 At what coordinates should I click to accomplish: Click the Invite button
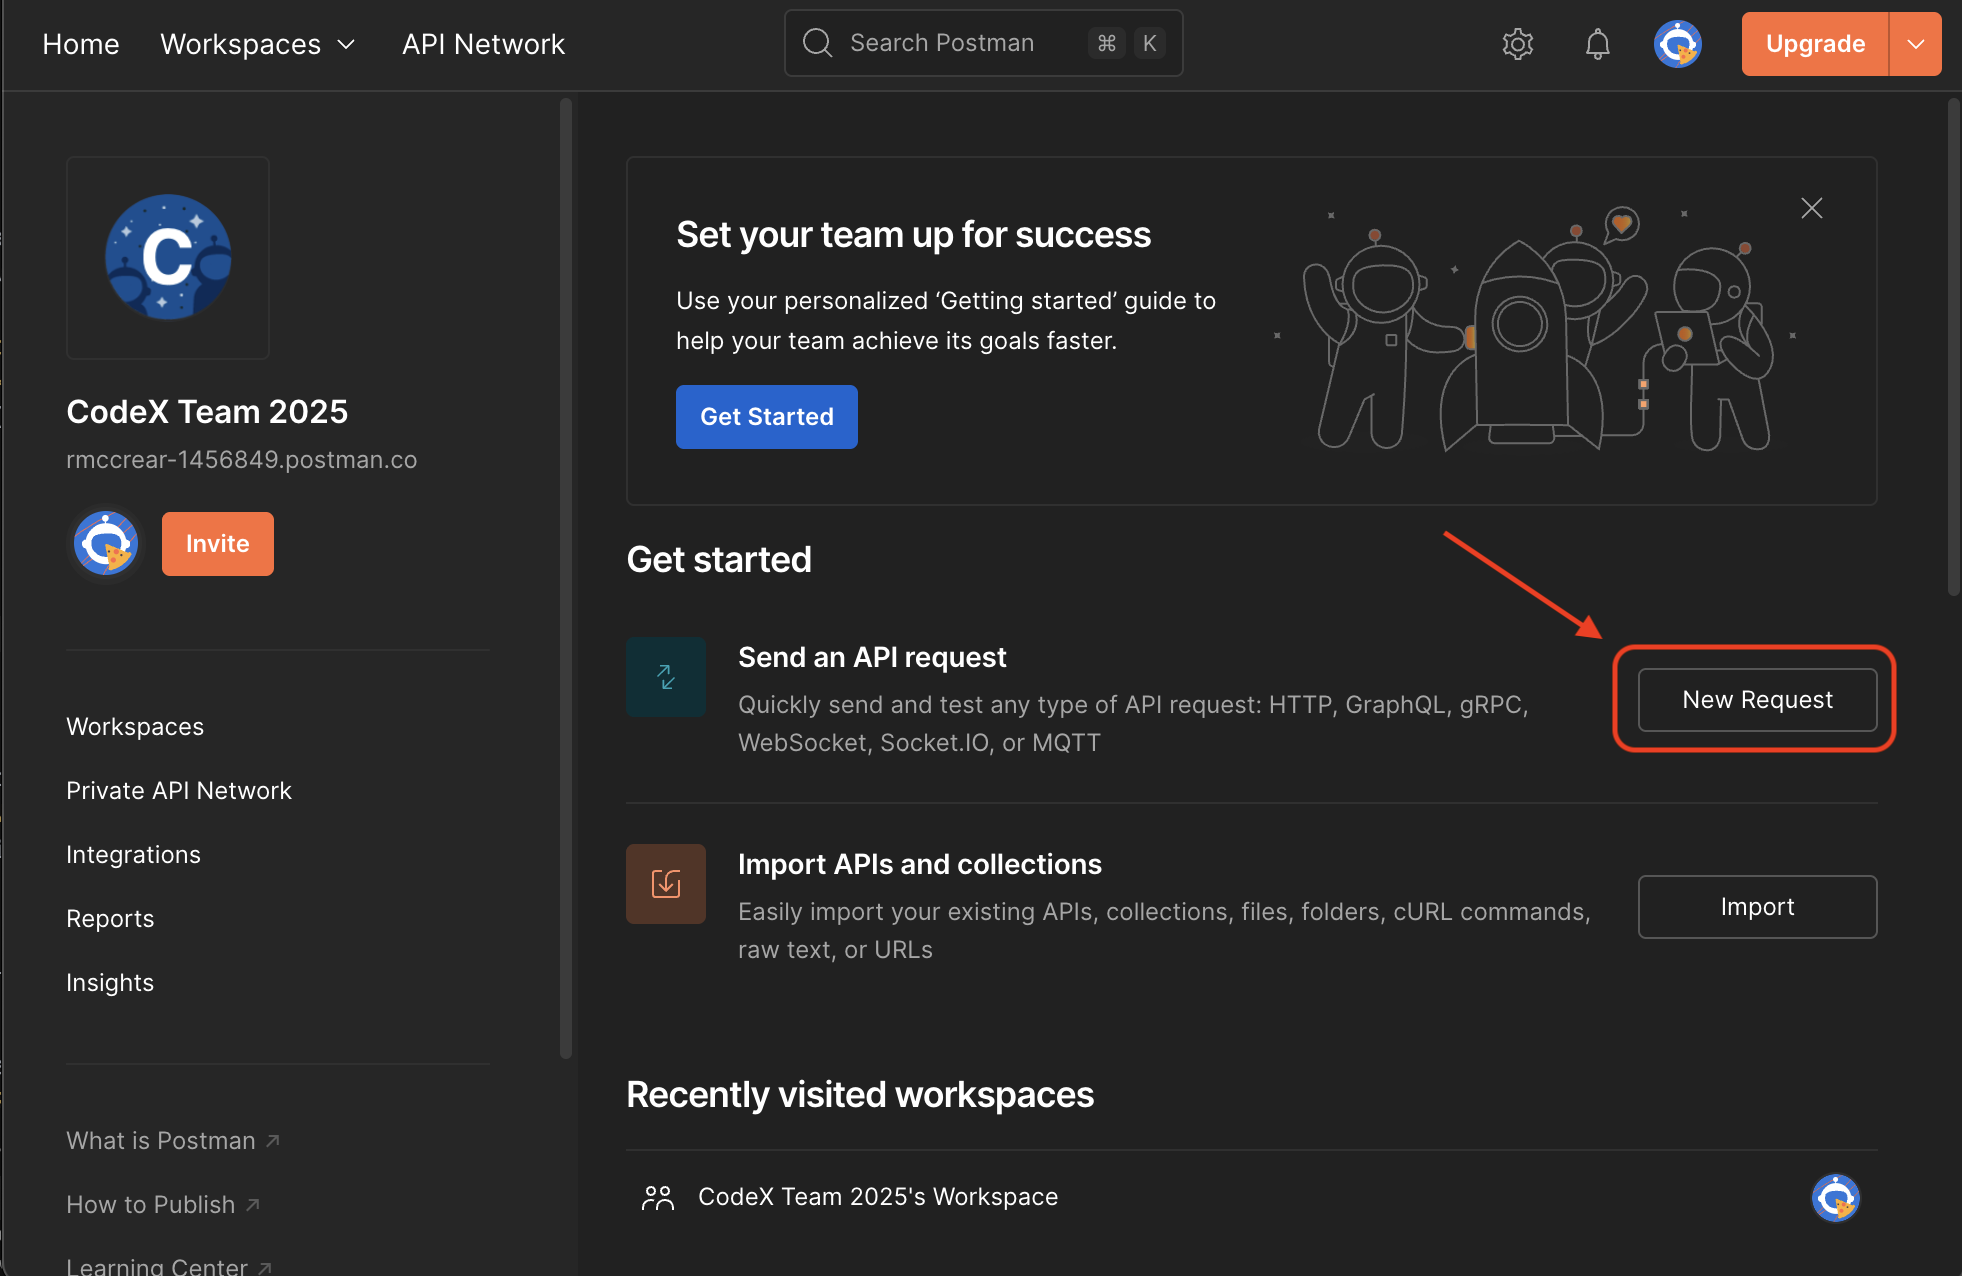(x=217, y=544)
